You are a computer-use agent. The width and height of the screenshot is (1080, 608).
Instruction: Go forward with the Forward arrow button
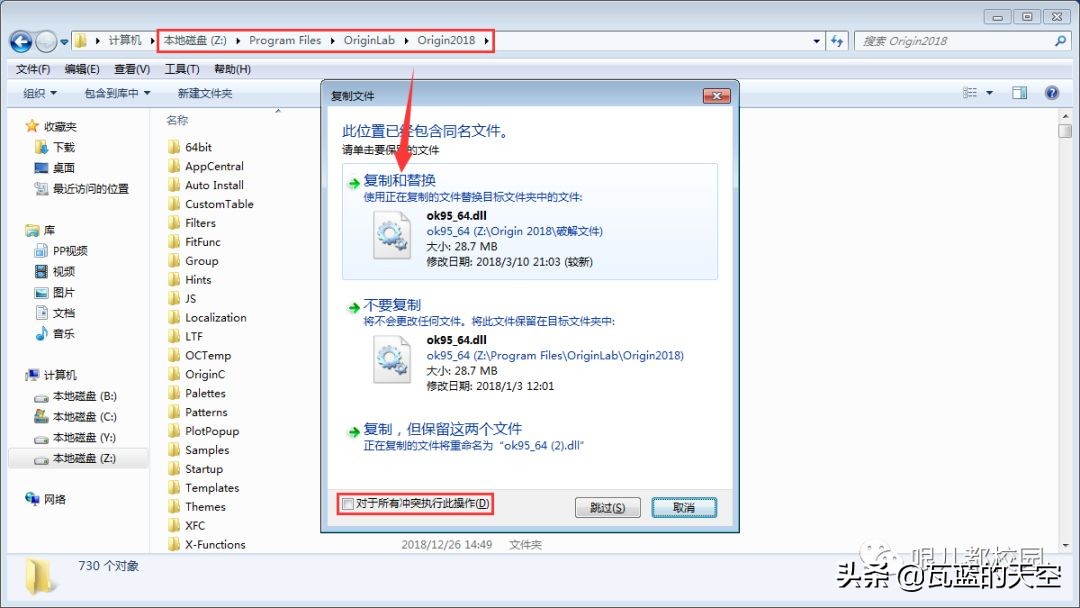click(45, 41)
